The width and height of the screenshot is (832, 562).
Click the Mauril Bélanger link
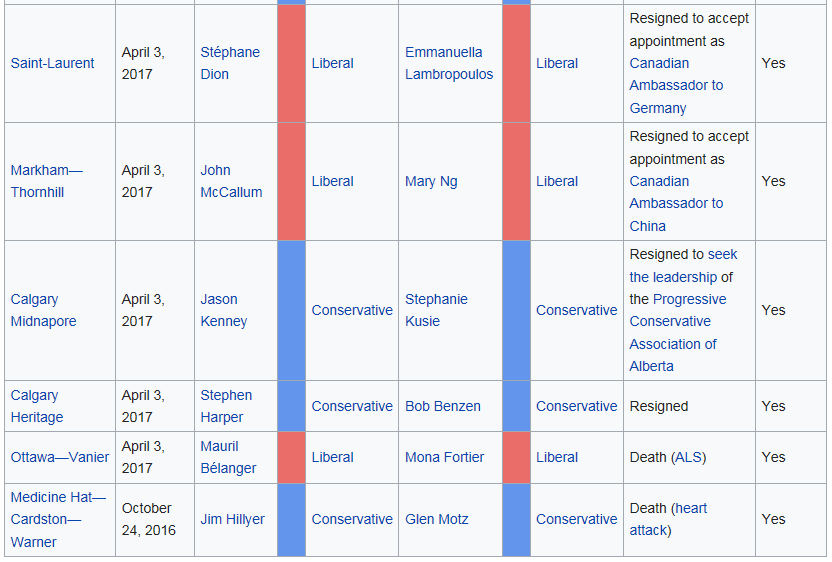pos(228,457)
